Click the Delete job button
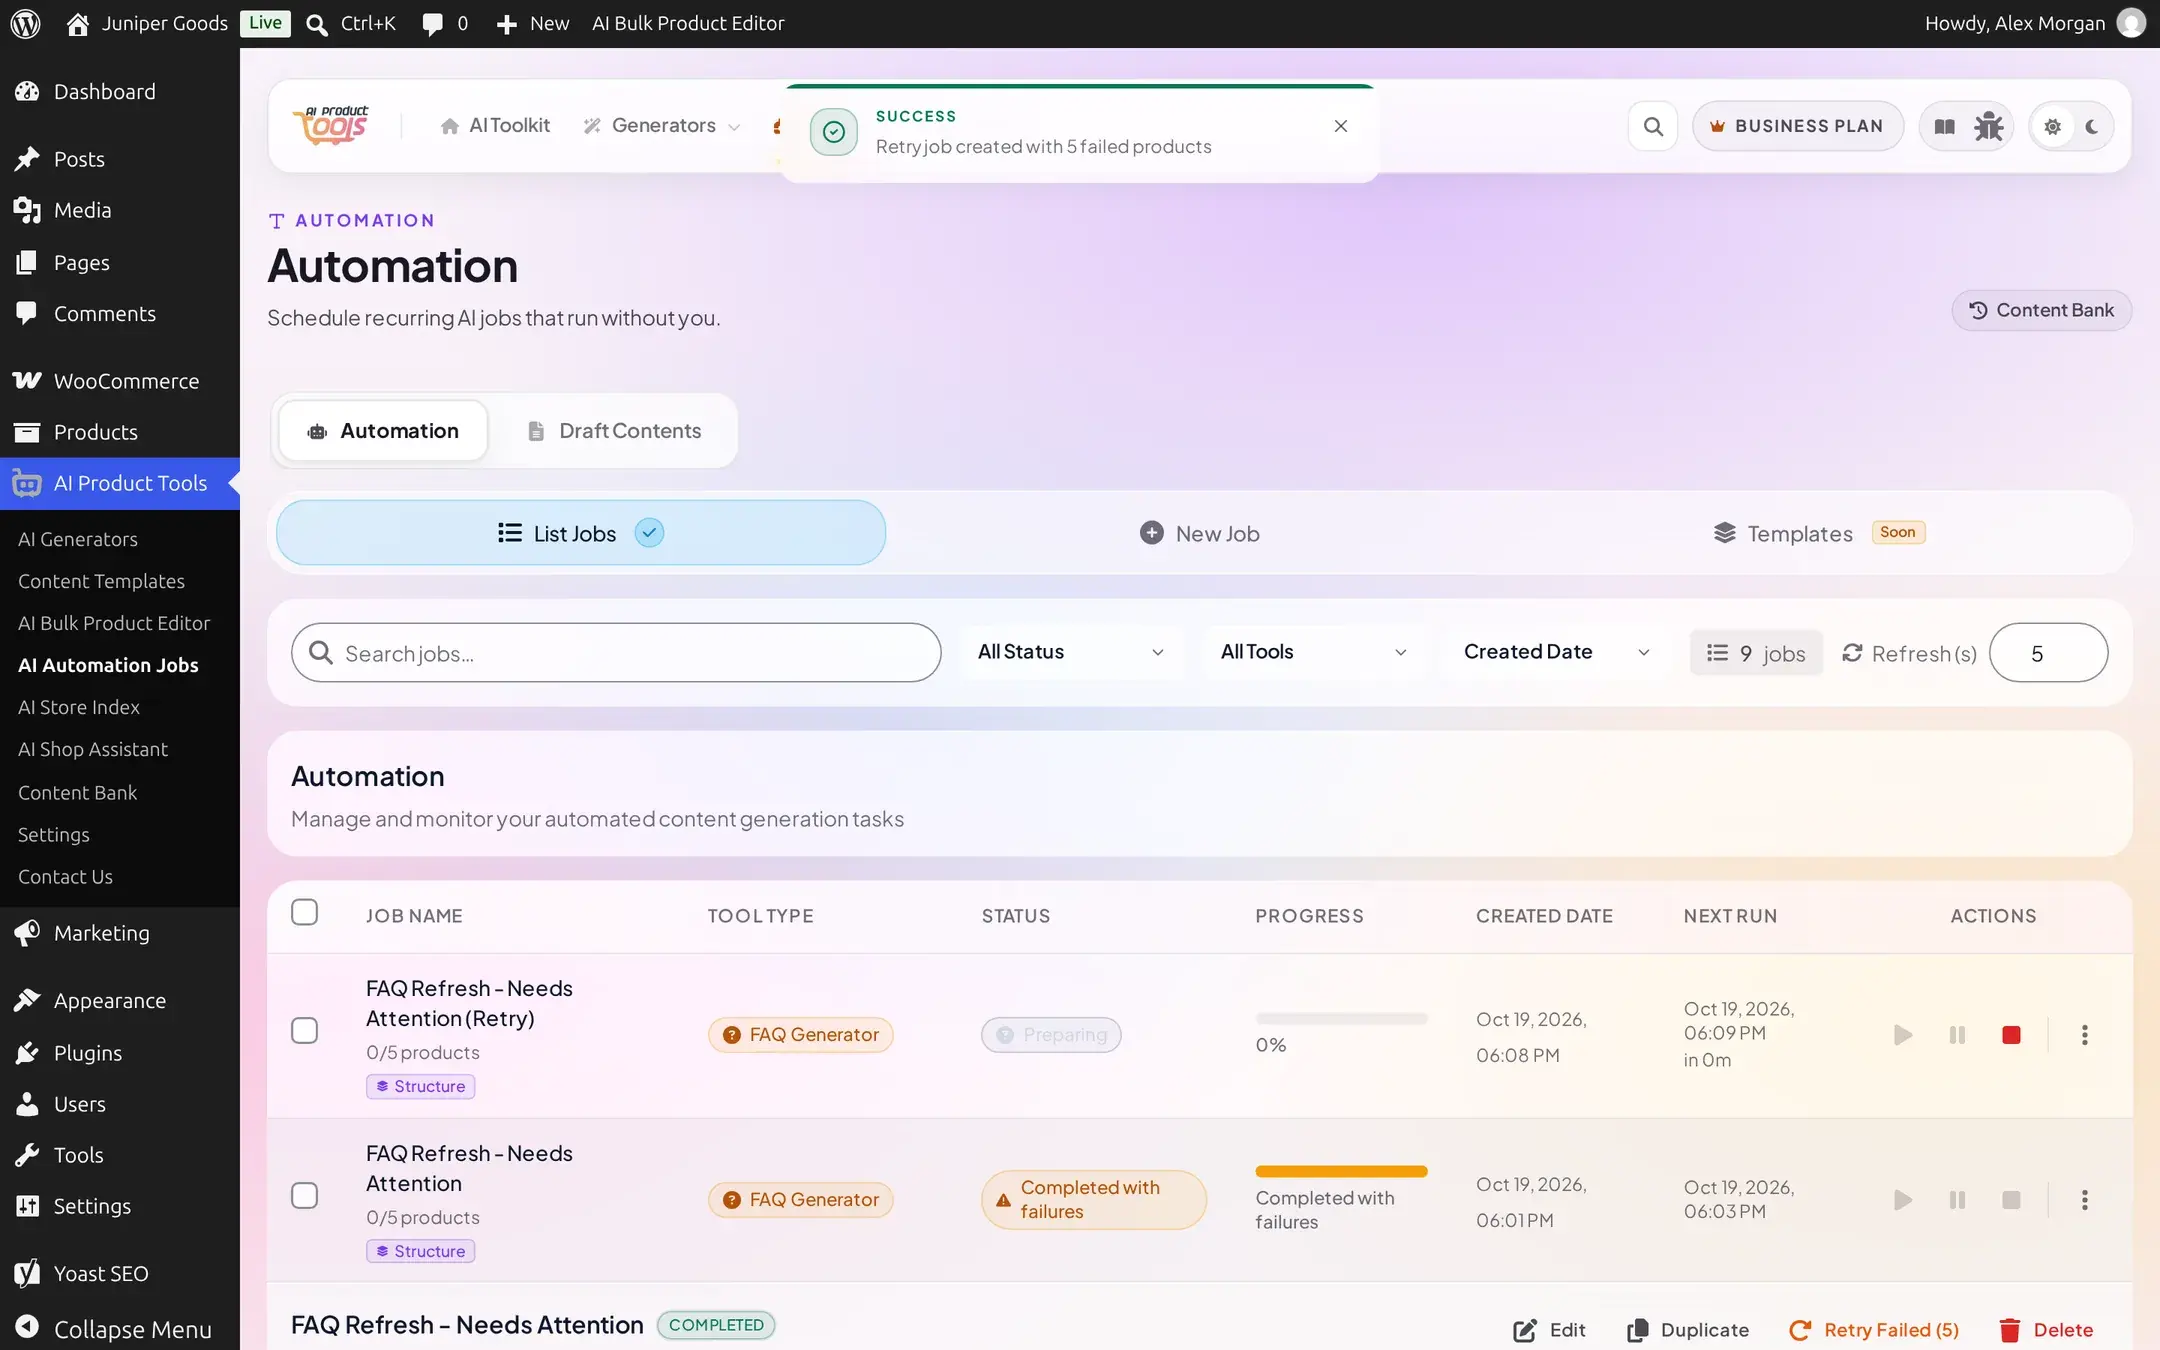Viewport: 2160px width, 1350px height. pos(2045,1330)
